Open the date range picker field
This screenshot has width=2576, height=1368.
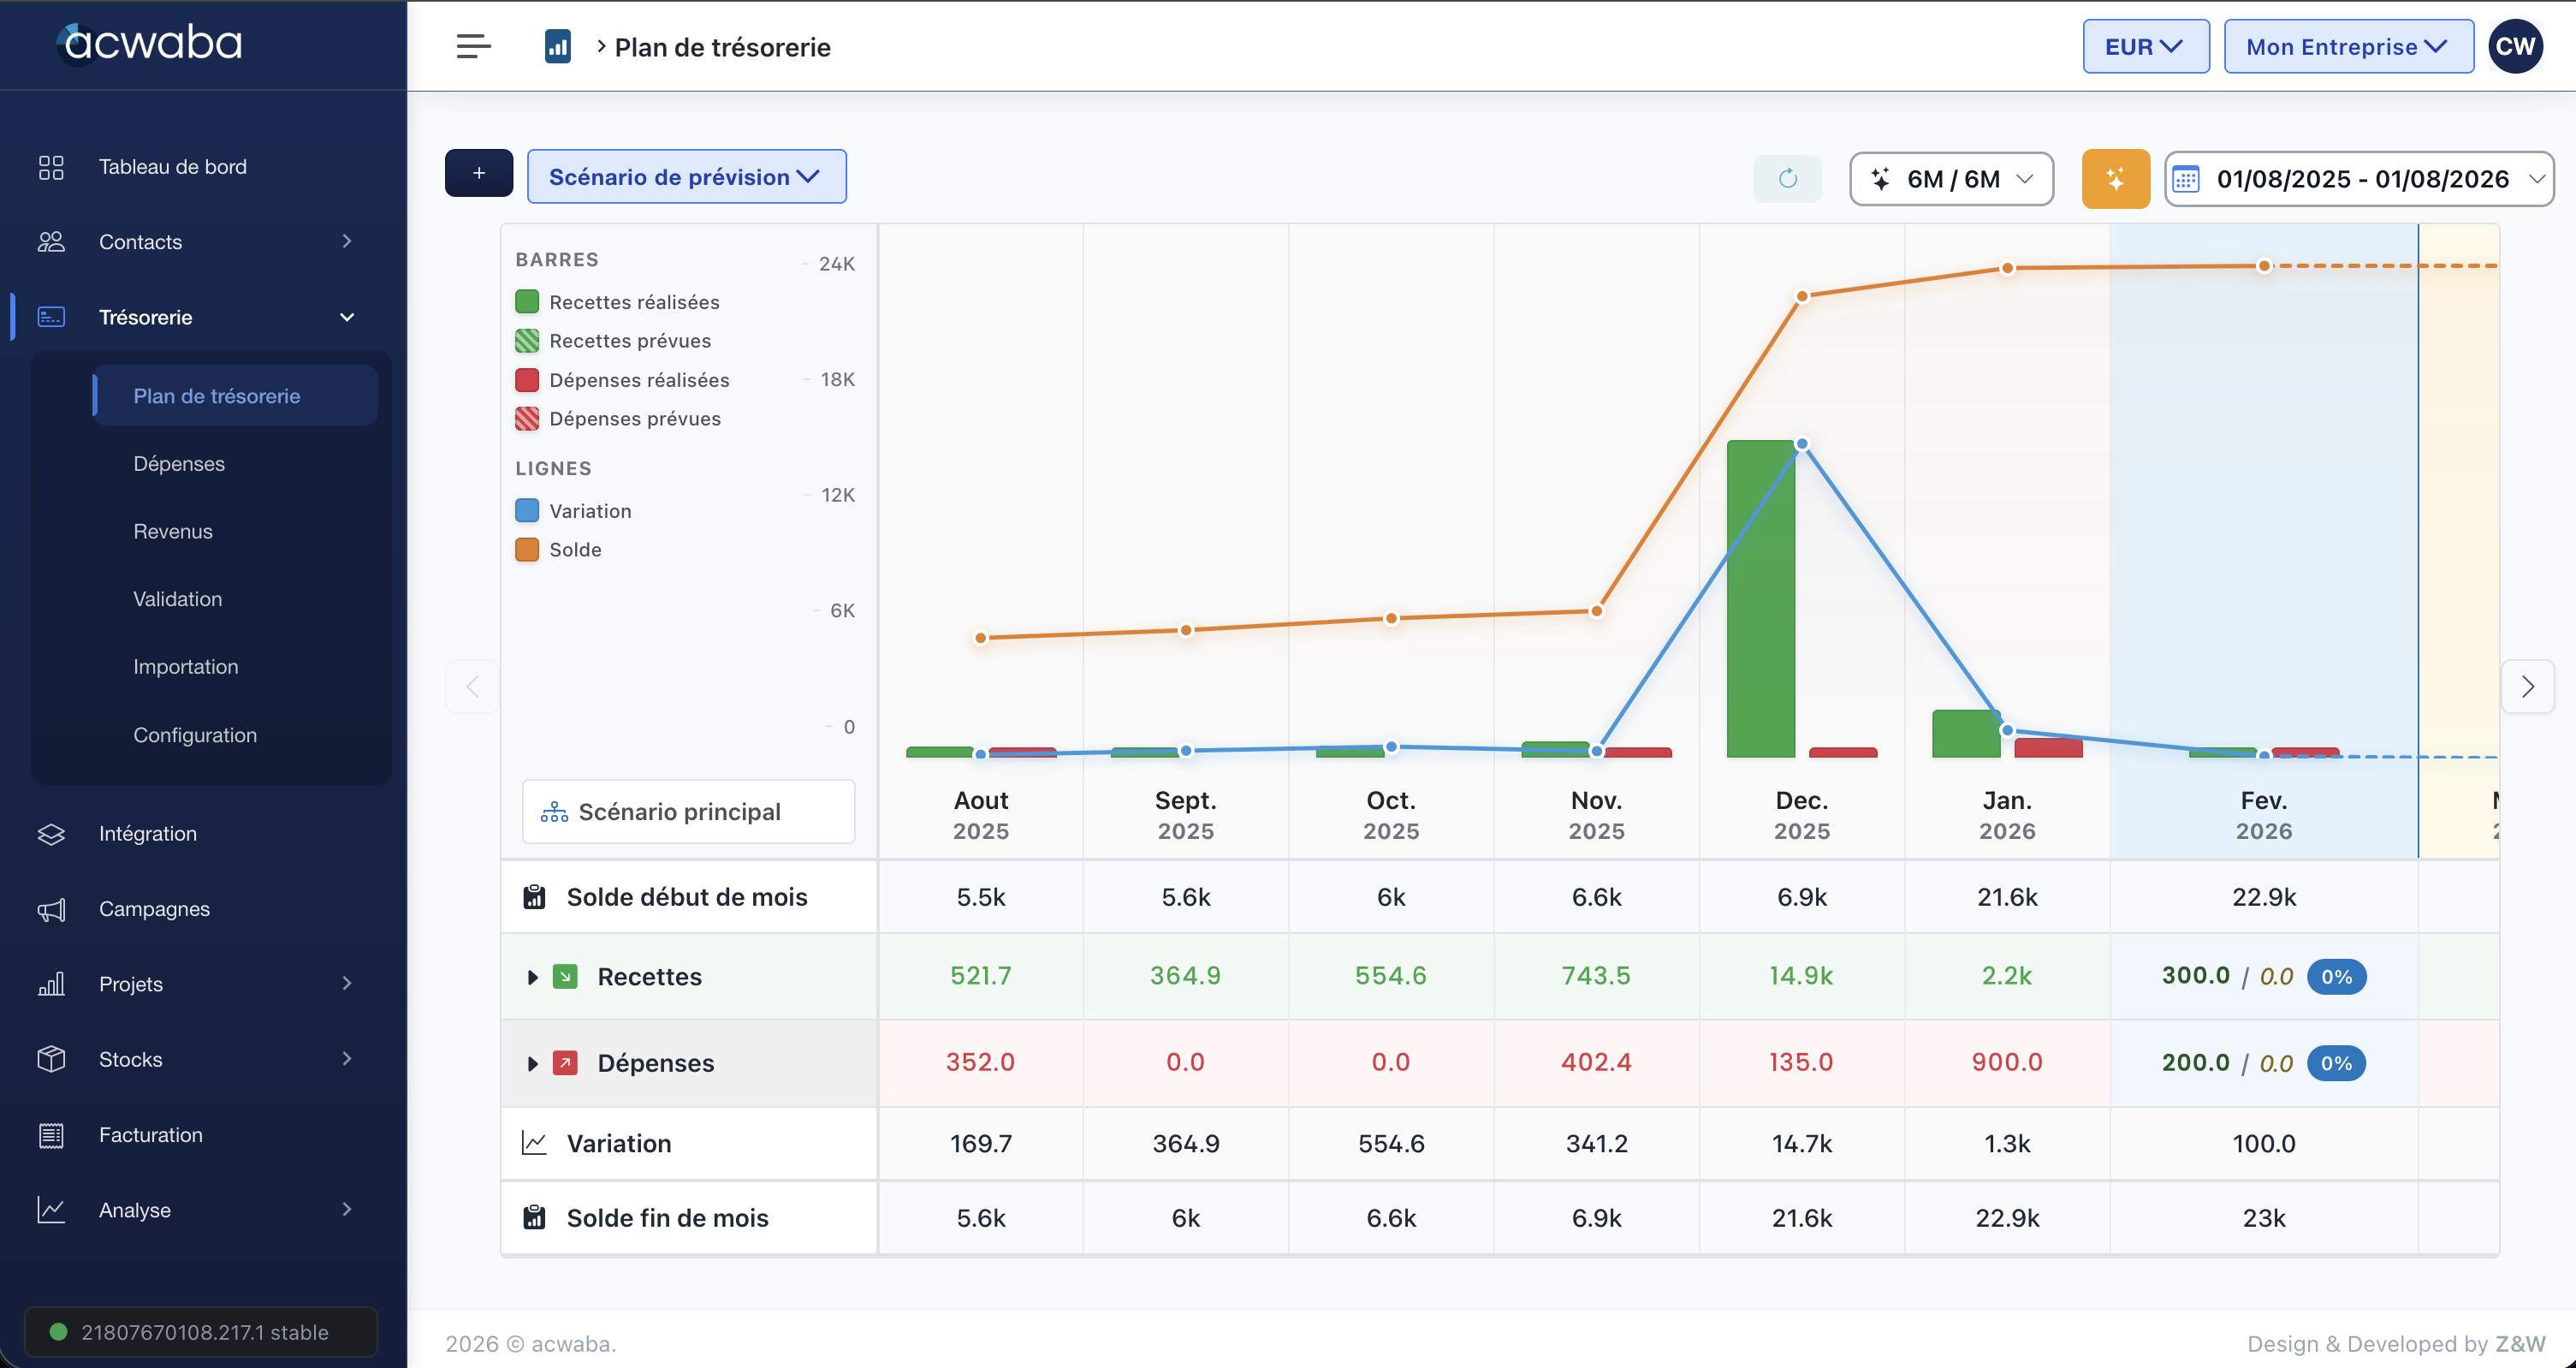click(x=2359, y=179)
